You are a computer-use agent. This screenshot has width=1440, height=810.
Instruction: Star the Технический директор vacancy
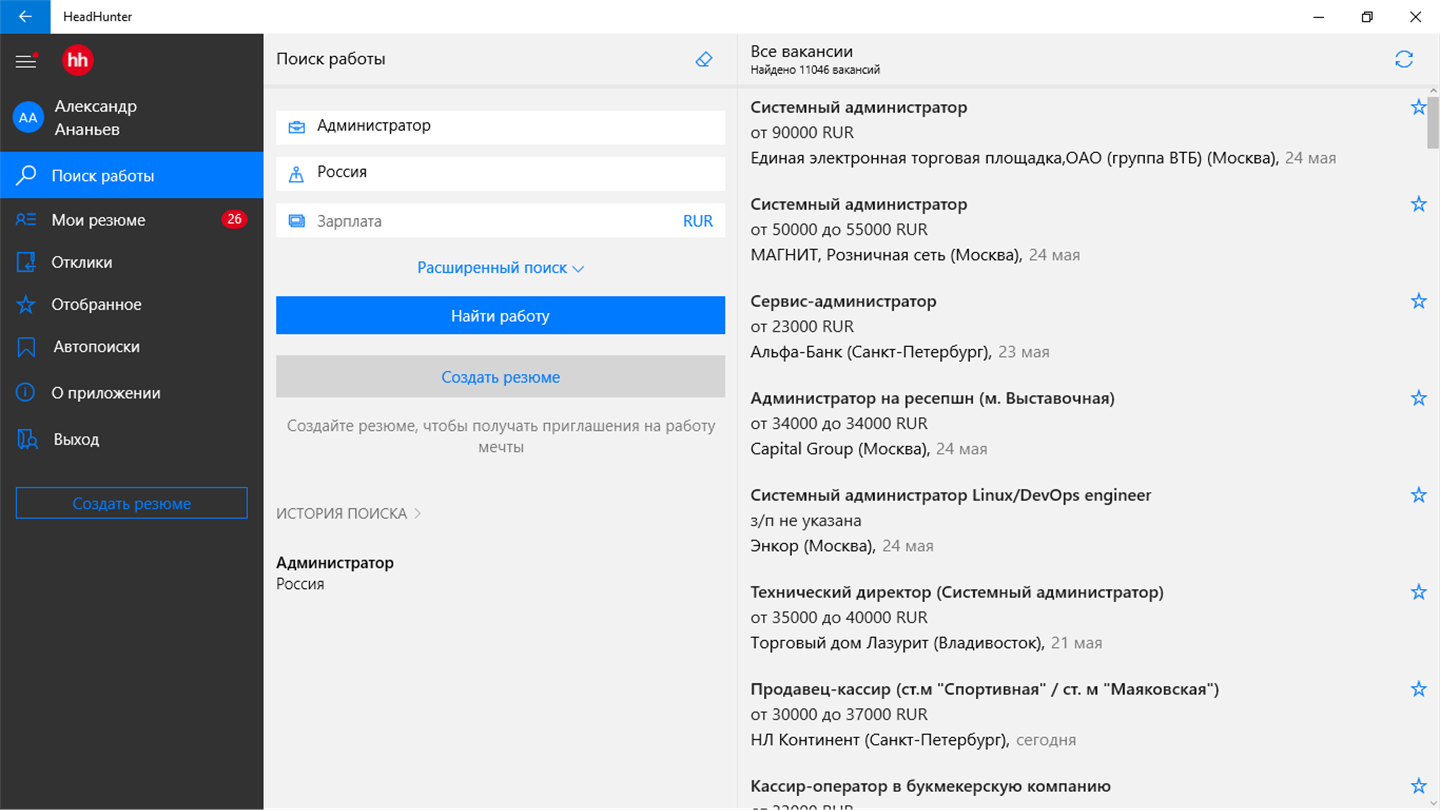point(1418,592)
